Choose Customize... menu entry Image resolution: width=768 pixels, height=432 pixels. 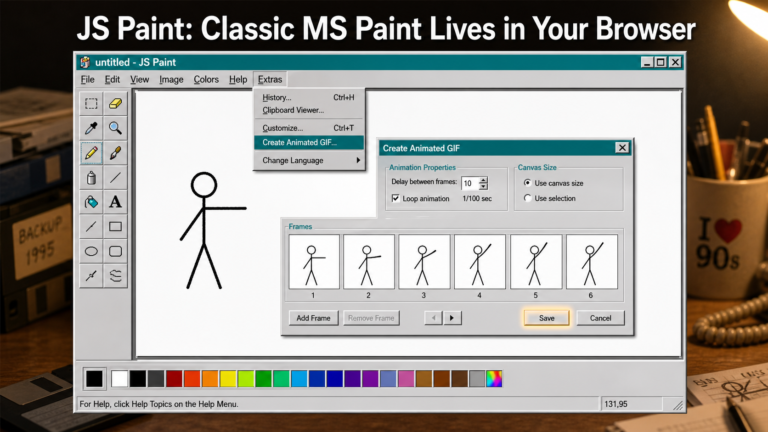309,128
